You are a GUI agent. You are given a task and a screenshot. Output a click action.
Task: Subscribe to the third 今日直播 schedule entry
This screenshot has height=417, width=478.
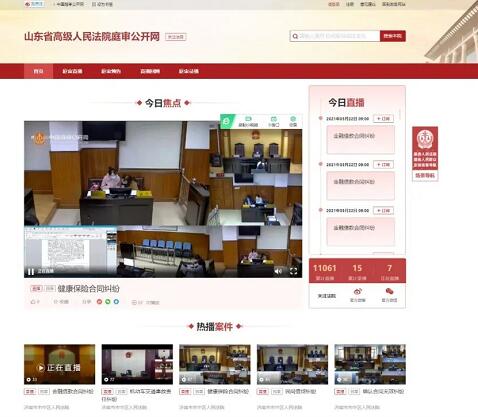pyautogui.click(x=383, y=211)
